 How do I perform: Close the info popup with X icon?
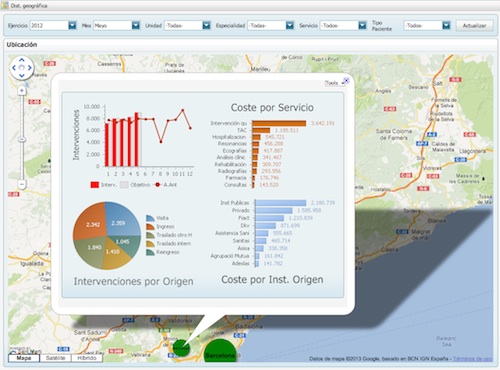click(346, 80)
